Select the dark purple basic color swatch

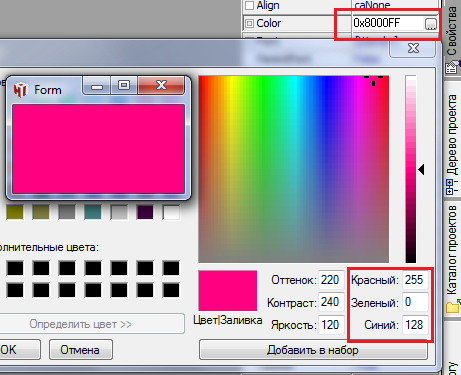(145, 212)
